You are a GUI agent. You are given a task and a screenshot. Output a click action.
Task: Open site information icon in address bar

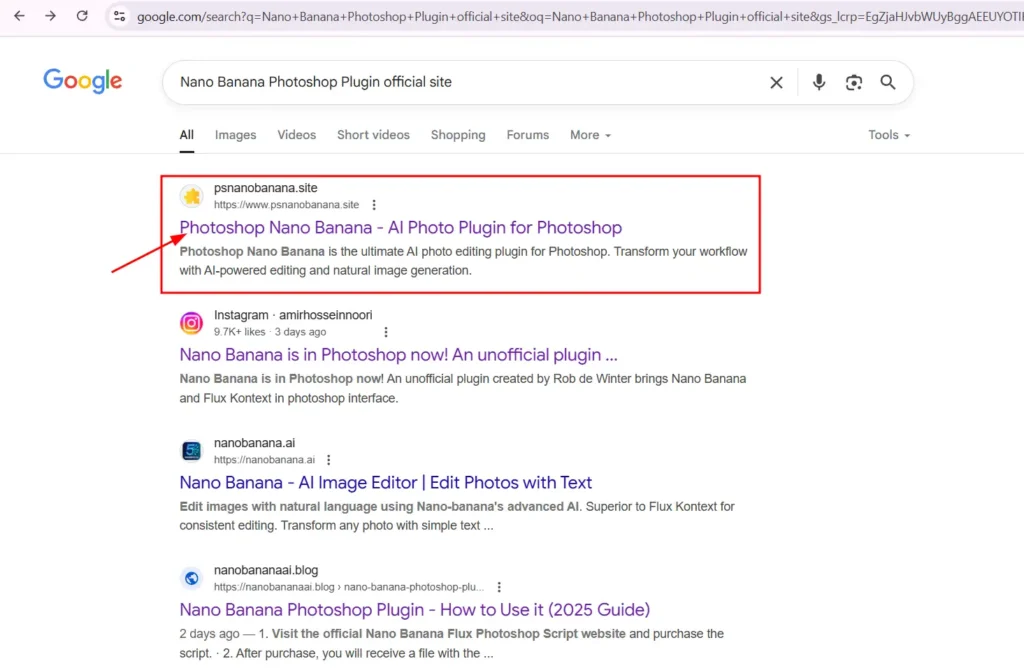pos(119,16)
